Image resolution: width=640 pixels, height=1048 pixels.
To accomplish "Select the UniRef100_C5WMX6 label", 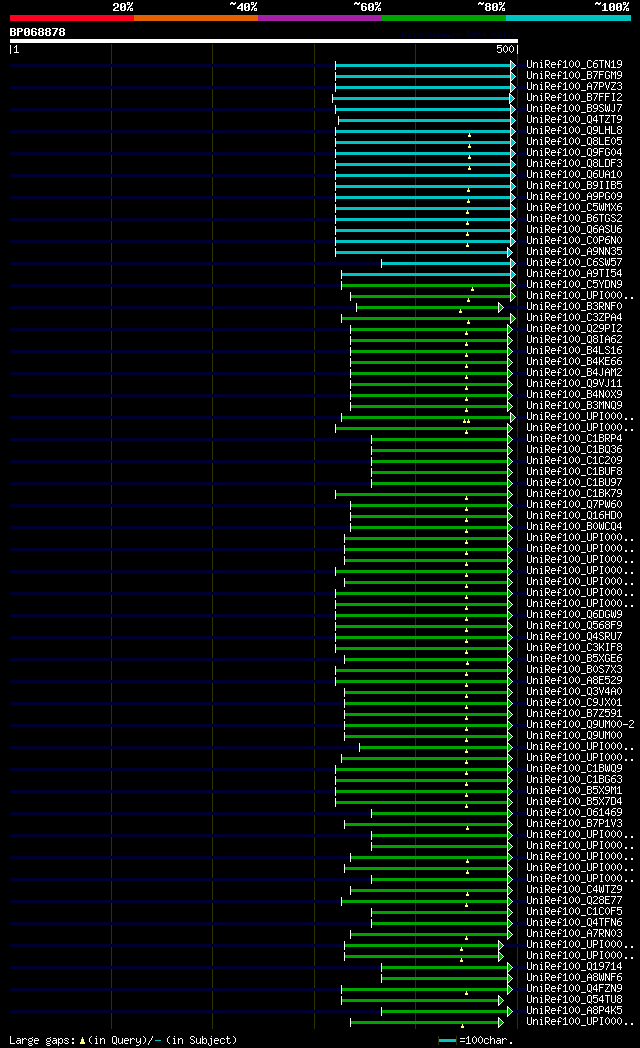I will pos(574,208).
